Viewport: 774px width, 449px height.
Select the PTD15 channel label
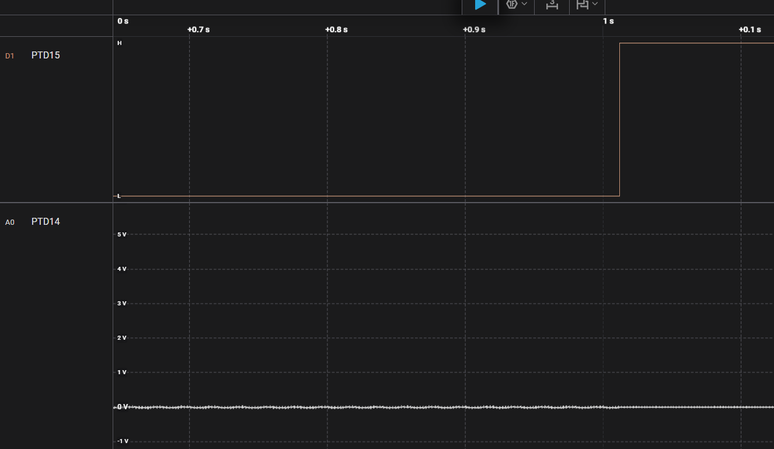(x=45, y=55)
